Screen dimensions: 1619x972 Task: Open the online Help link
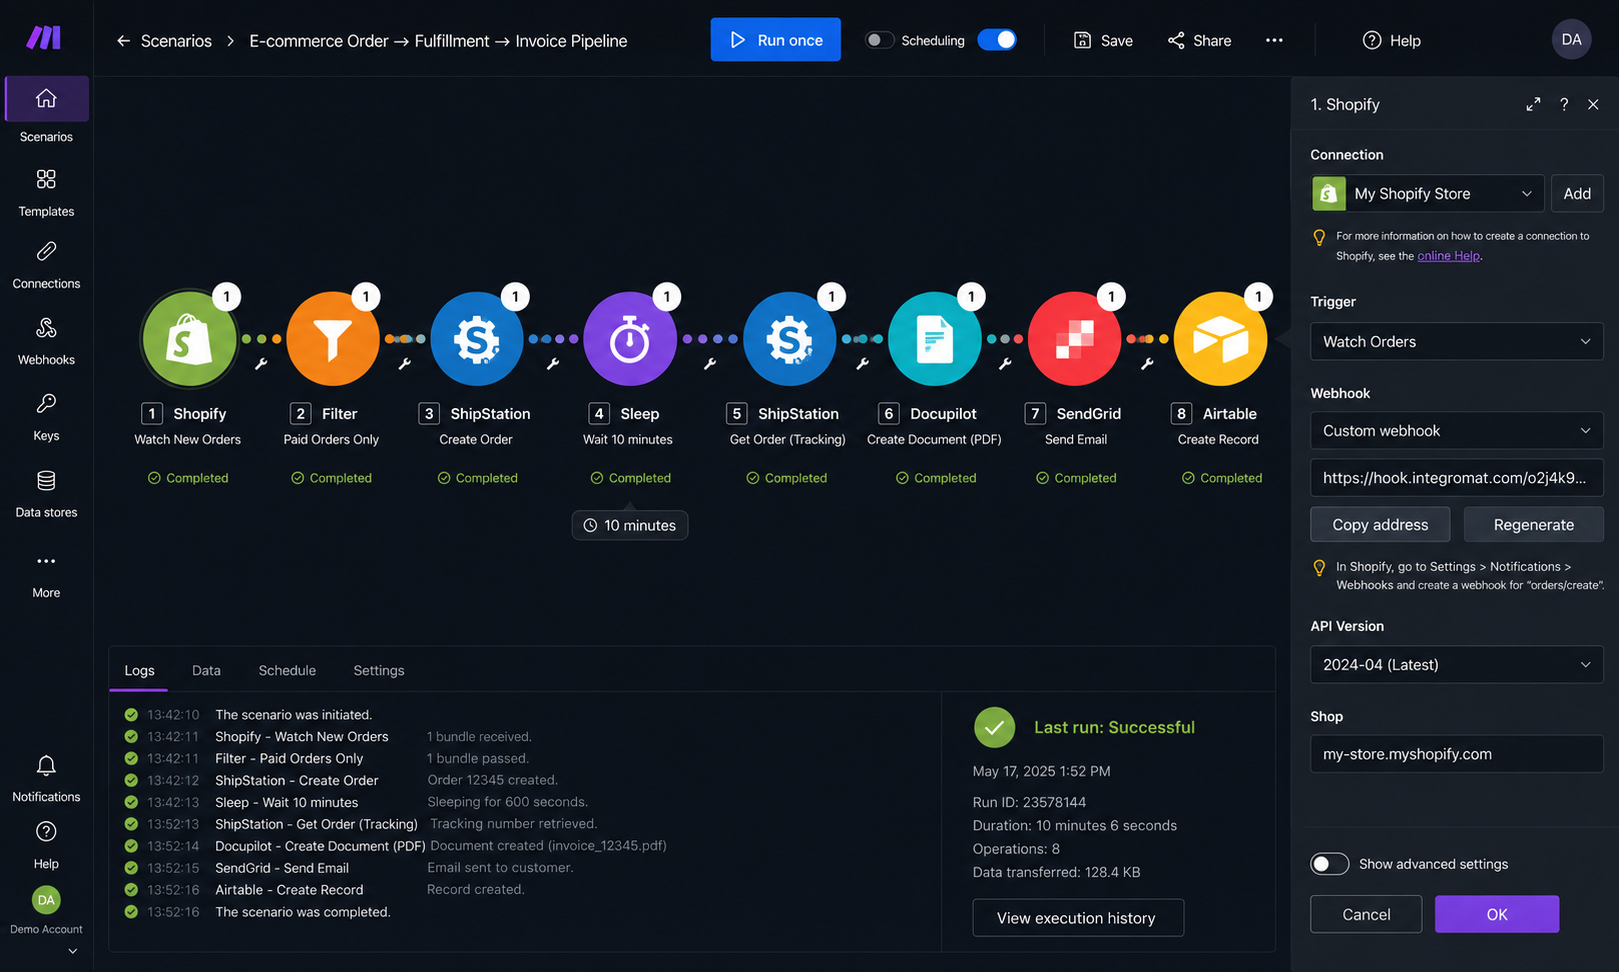click(x=1448, y=256)
